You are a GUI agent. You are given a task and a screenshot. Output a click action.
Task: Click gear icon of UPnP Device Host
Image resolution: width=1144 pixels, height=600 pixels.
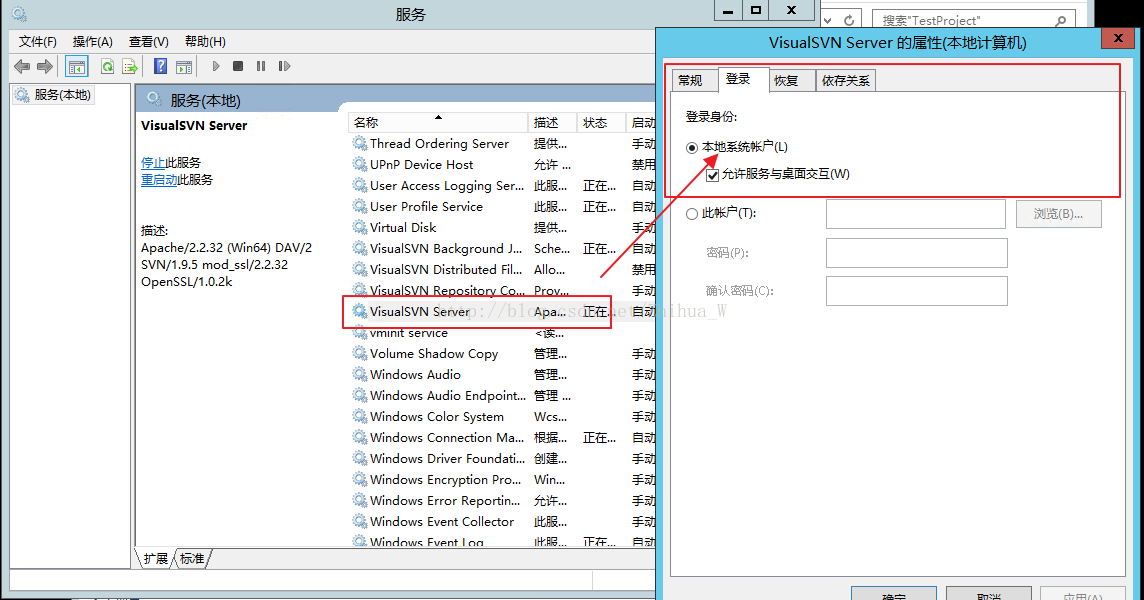point(360,164)
